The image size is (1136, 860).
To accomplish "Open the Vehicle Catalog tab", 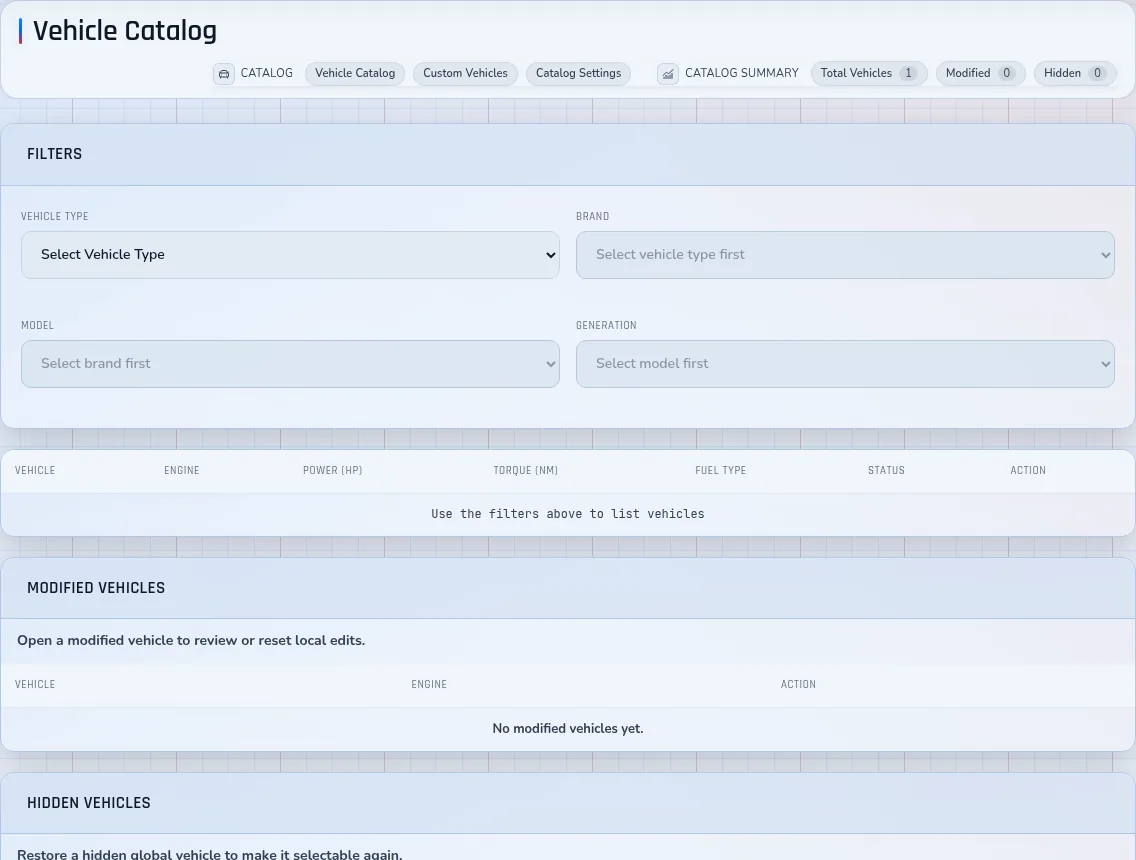I will pos(355,73).
